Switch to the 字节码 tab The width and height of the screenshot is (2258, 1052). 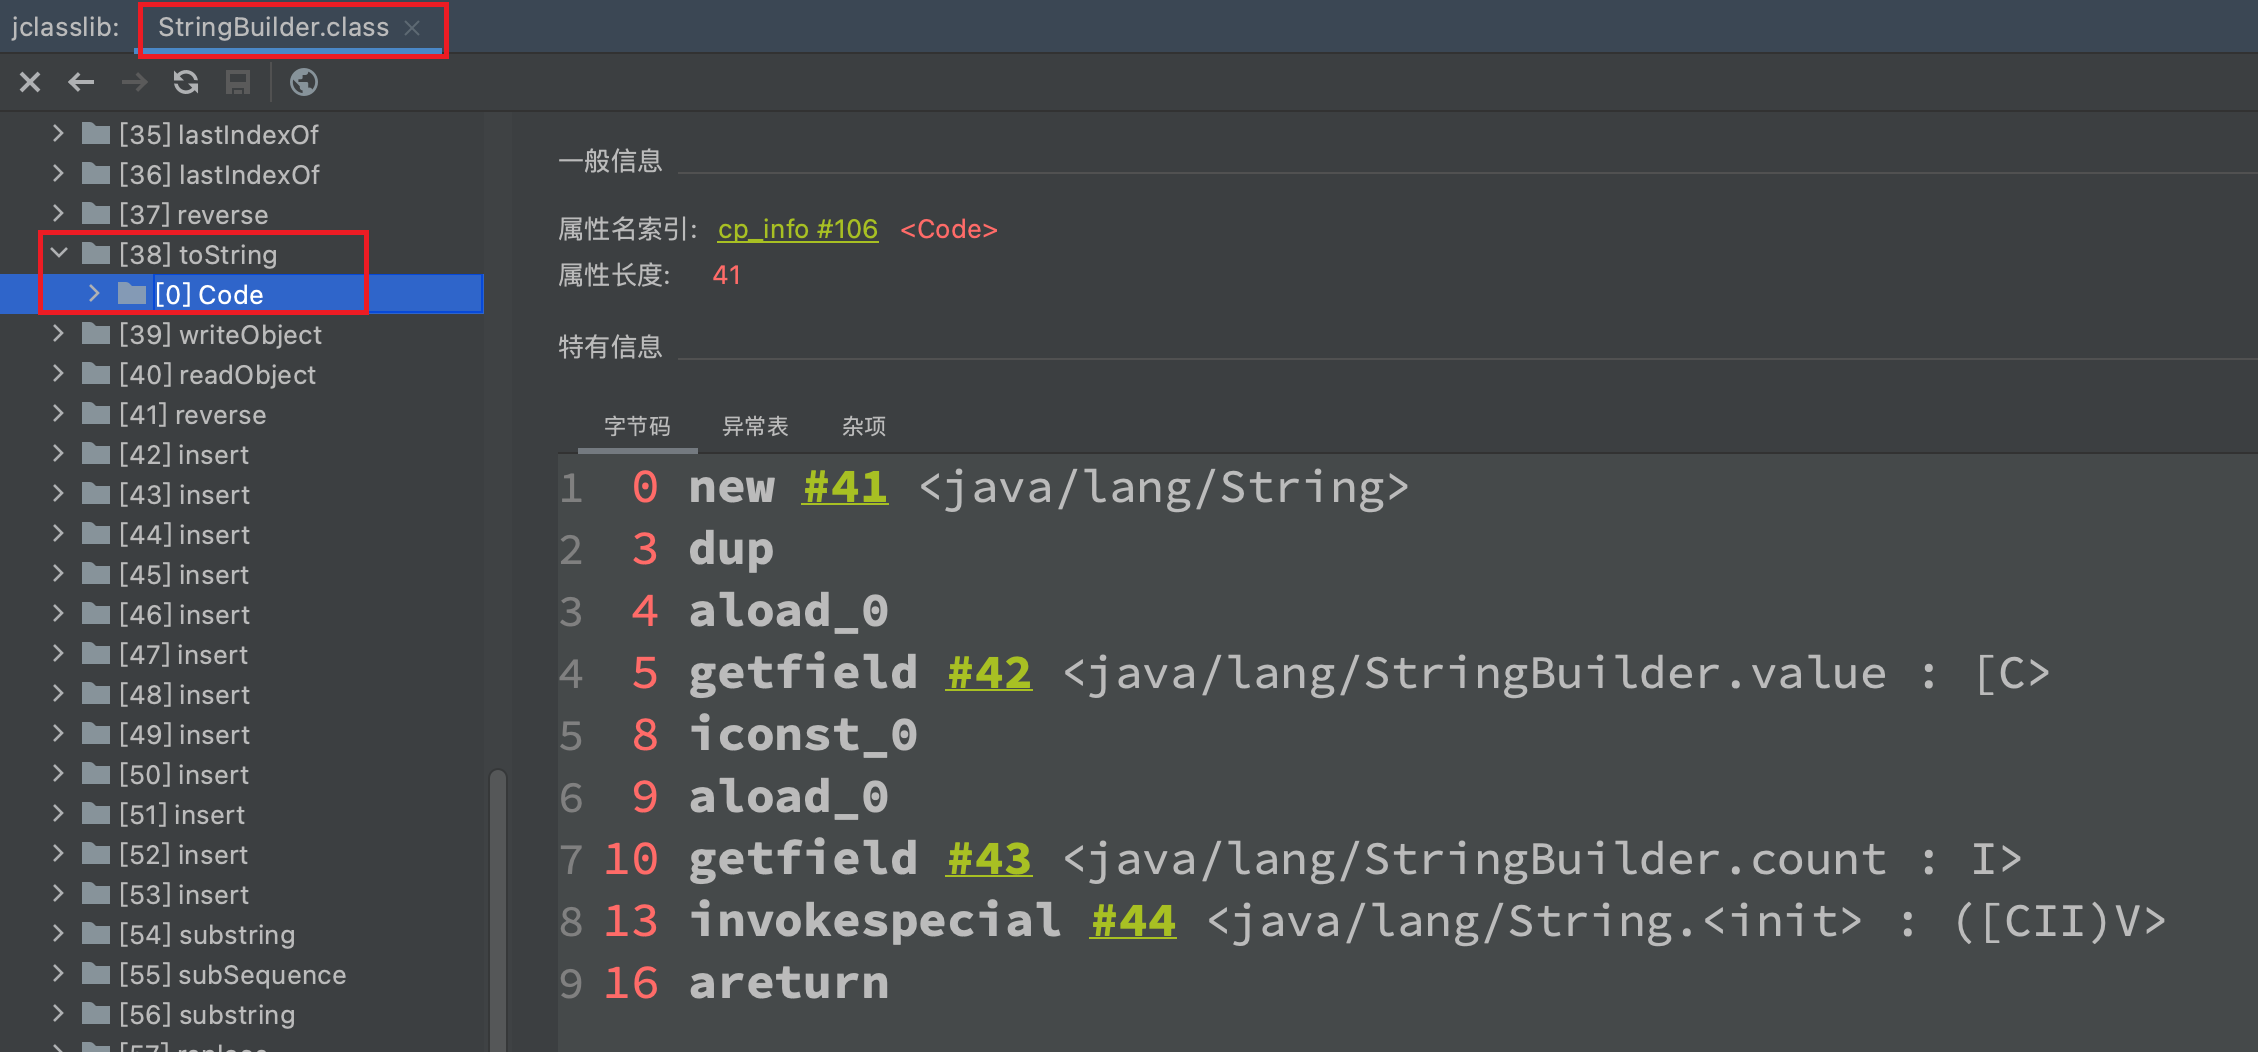tap(637, 427)
